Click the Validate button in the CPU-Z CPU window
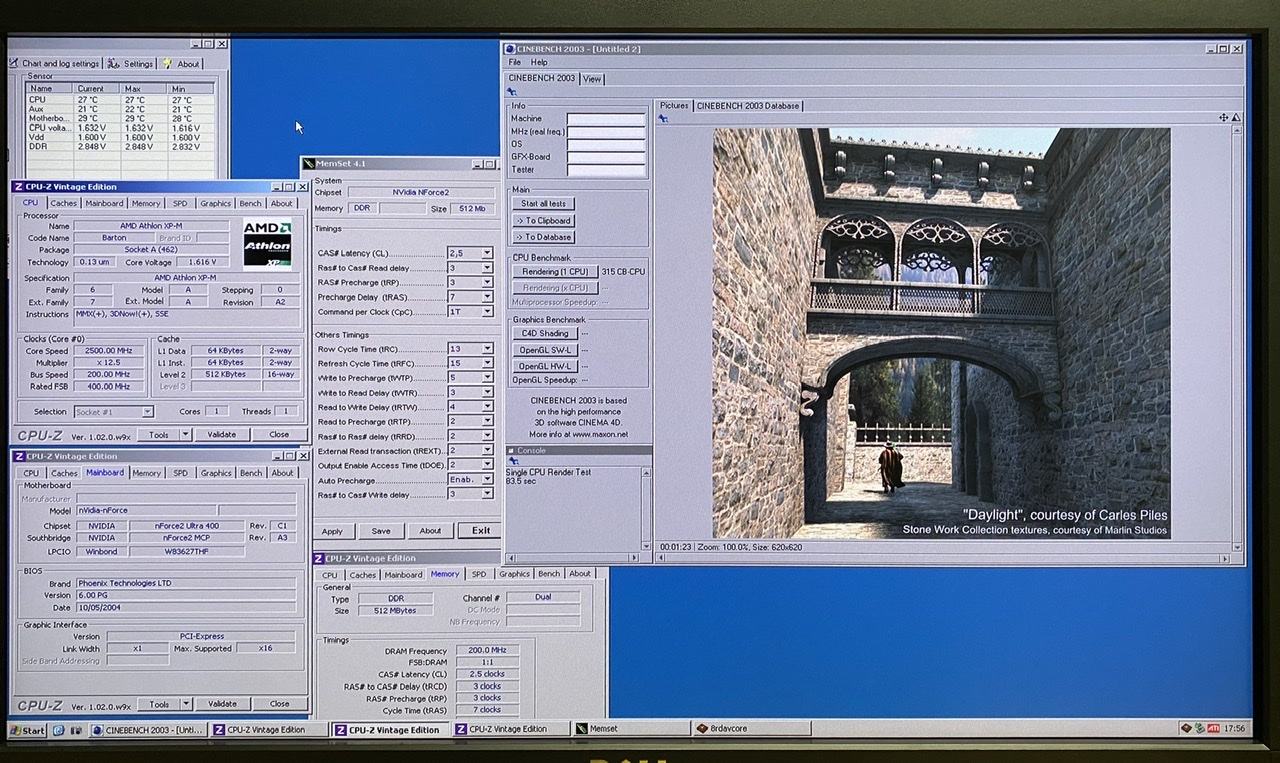This screenshot has width=1280, height=763. coord(222,435)
